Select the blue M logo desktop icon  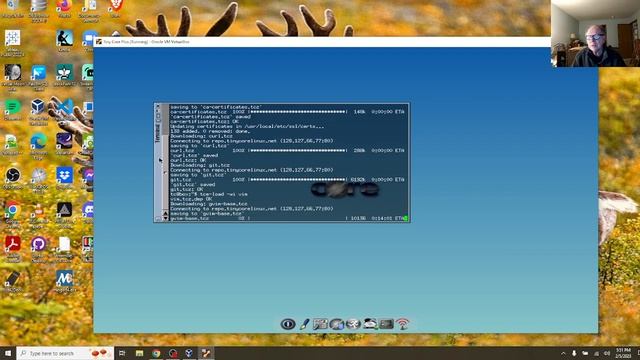click(64, 278)
